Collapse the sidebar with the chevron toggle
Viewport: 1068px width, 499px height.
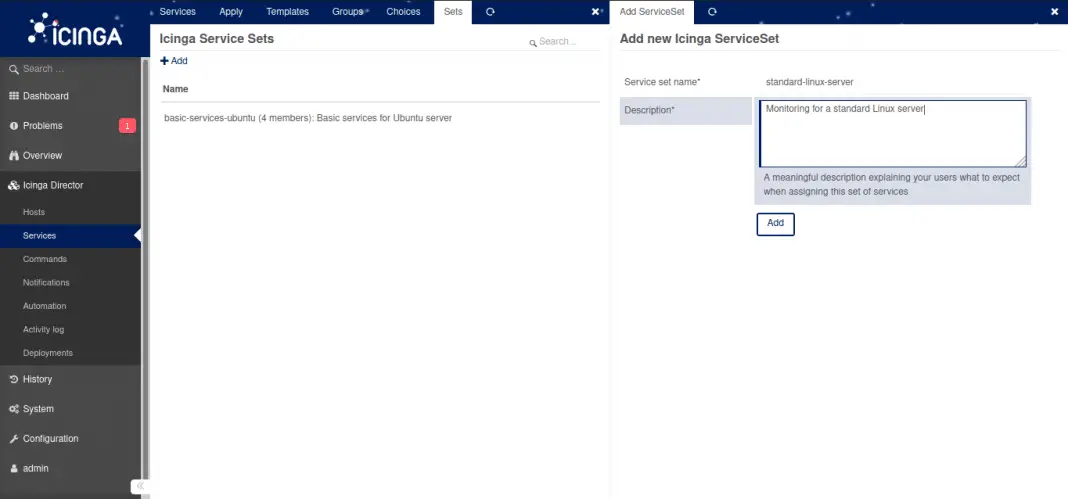140,487
